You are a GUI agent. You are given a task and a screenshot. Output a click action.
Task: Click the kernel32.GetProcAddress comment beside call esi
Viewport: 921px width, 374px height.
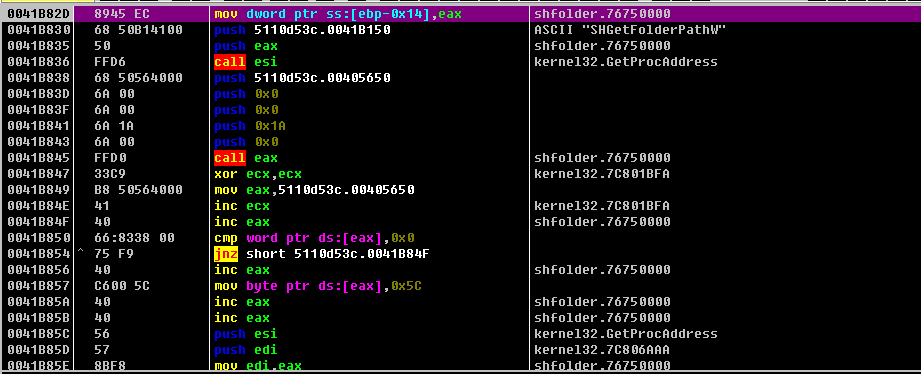pos(626,62)
